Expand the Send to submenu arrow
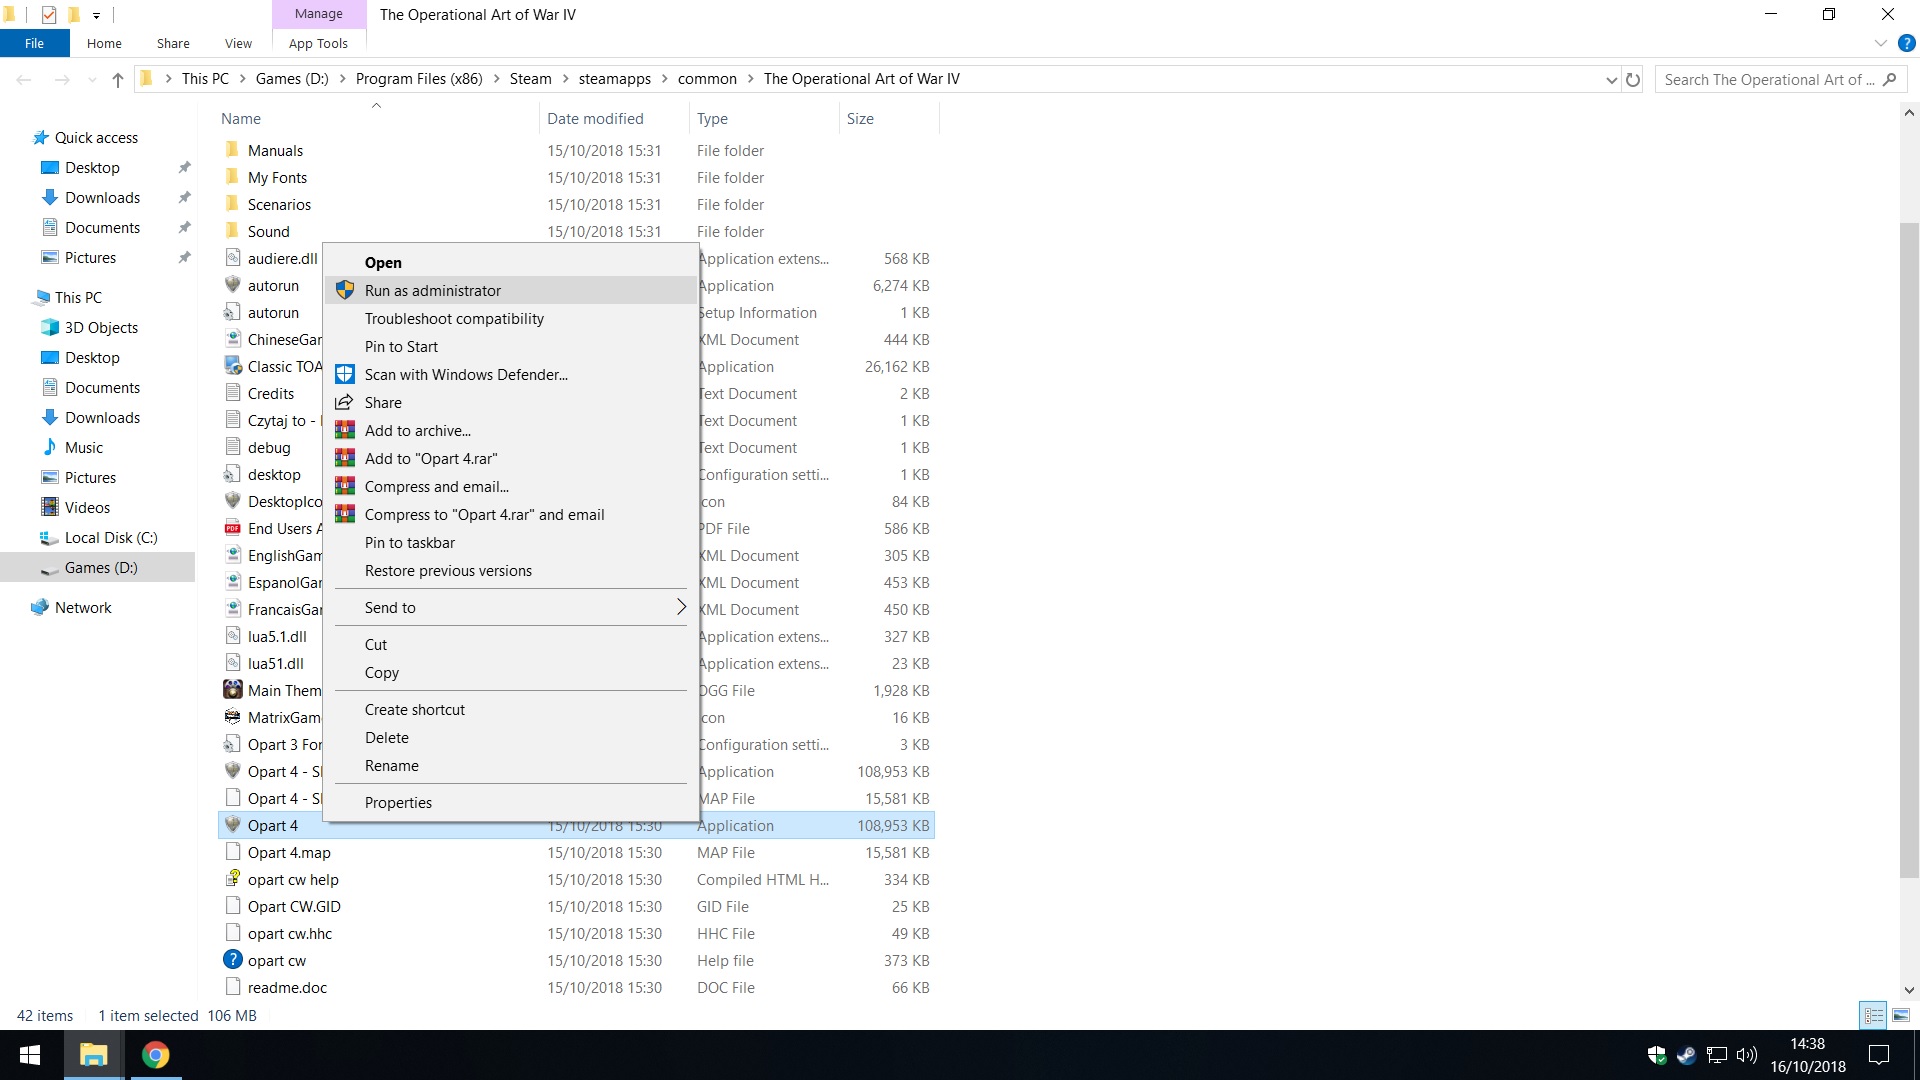 point(681,607)
